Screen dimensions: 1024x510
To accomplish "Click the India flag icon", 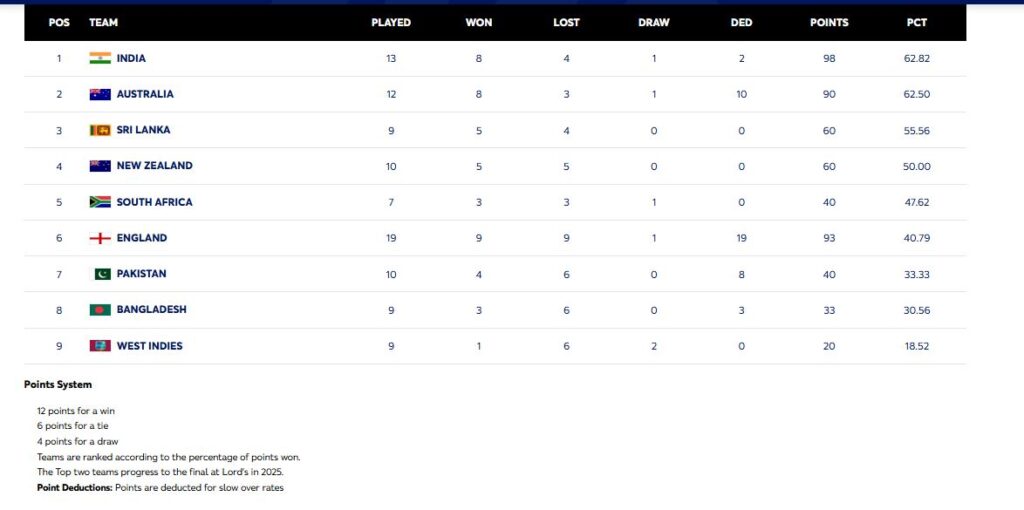I will pyautogui.click(x=100, y=58).
